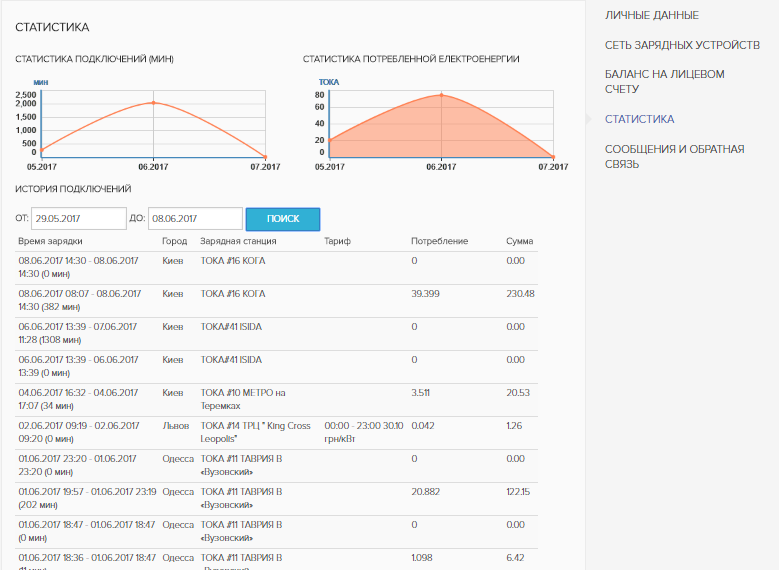779x570 pixels.
Task: Click the Потребление column header
Action: [x=439, y=241]
